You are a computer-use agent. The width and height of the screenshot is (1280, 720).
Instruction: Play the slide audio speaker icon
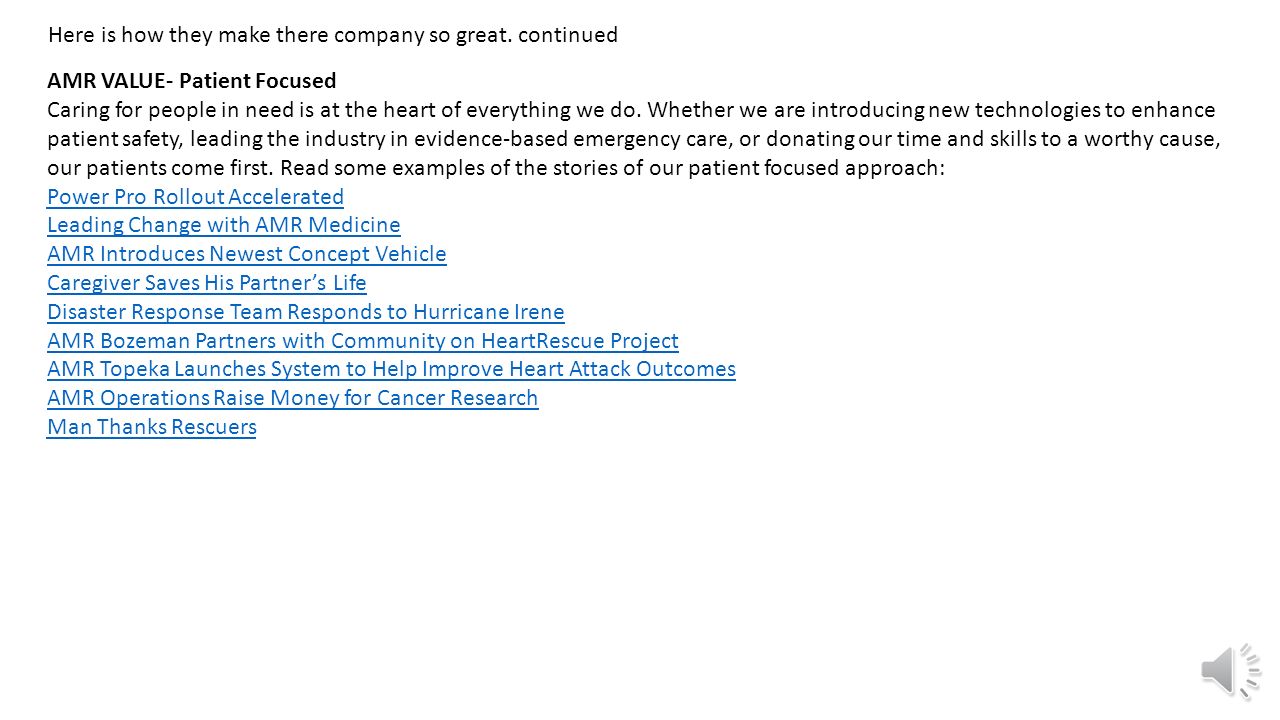pyautogui.click(x=1232, y=669)
